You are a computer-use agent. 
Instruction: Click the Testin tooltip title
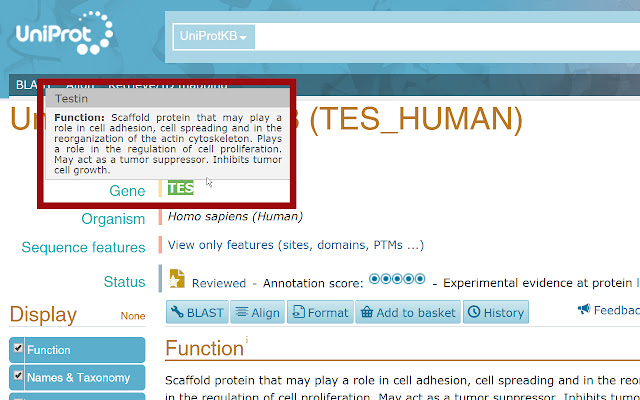tap(71, 98)
